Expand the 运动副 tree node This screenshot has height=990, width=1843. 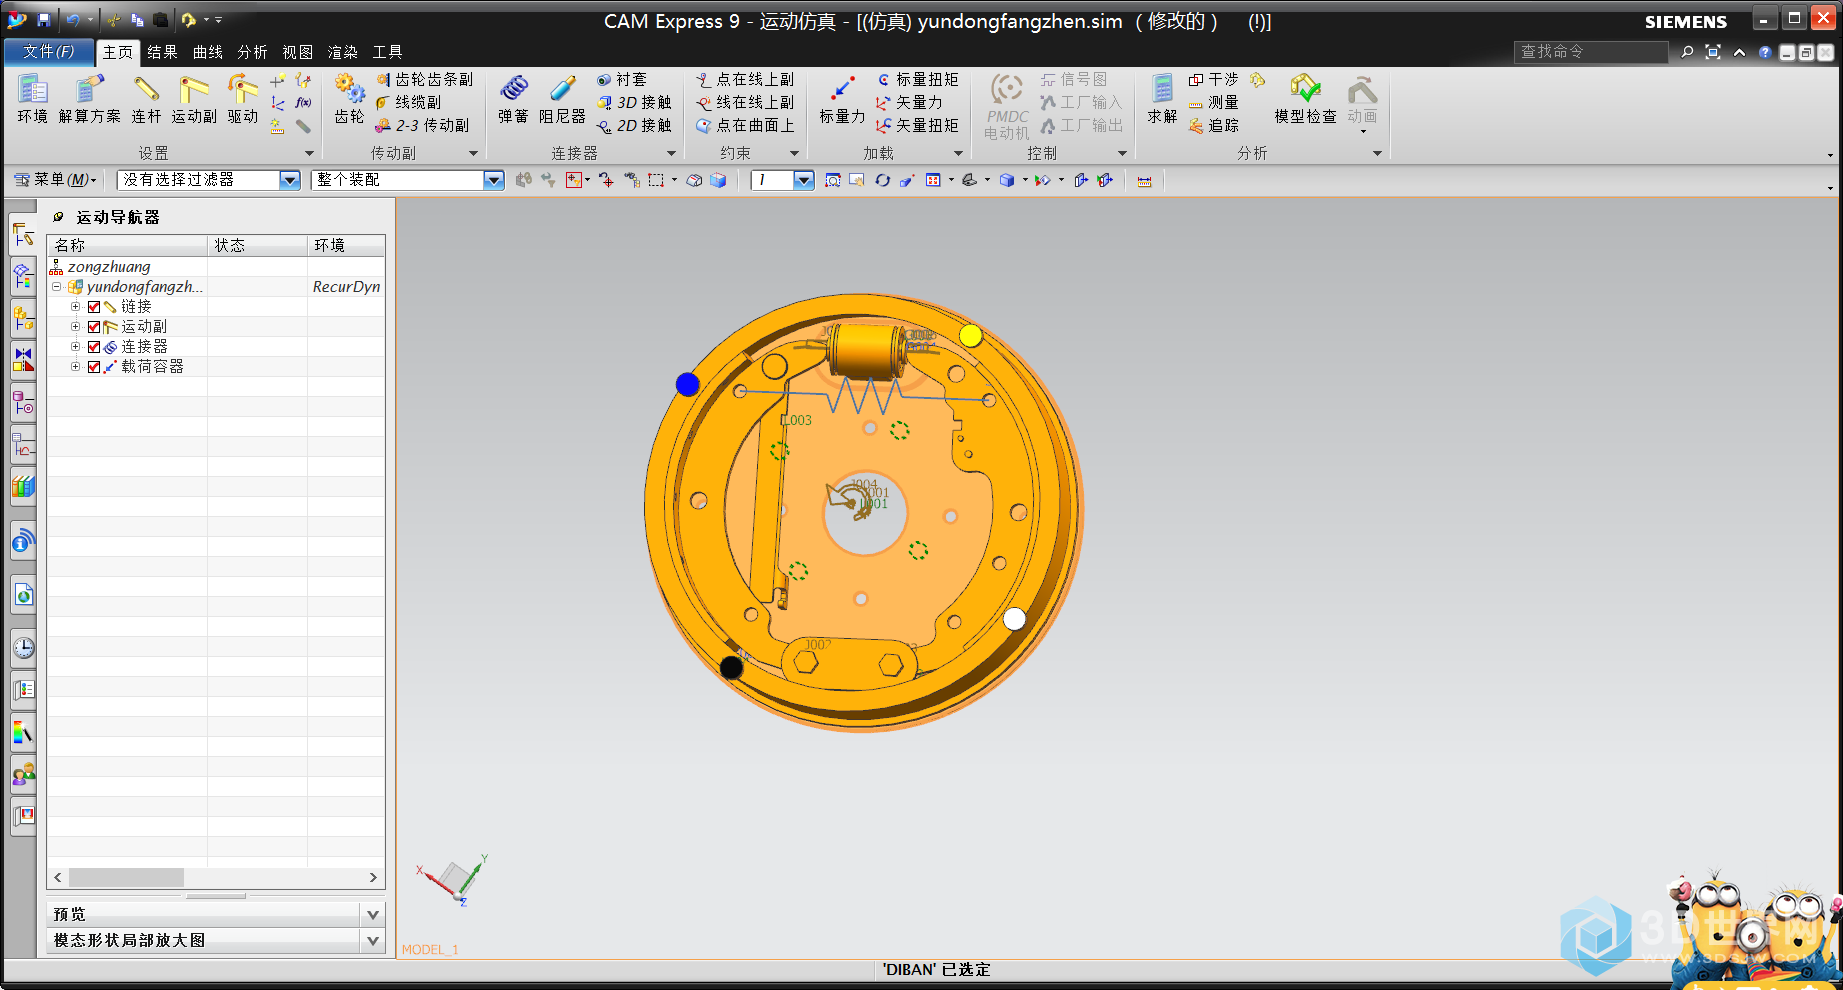pyautogui.click(x=75, y=327)
